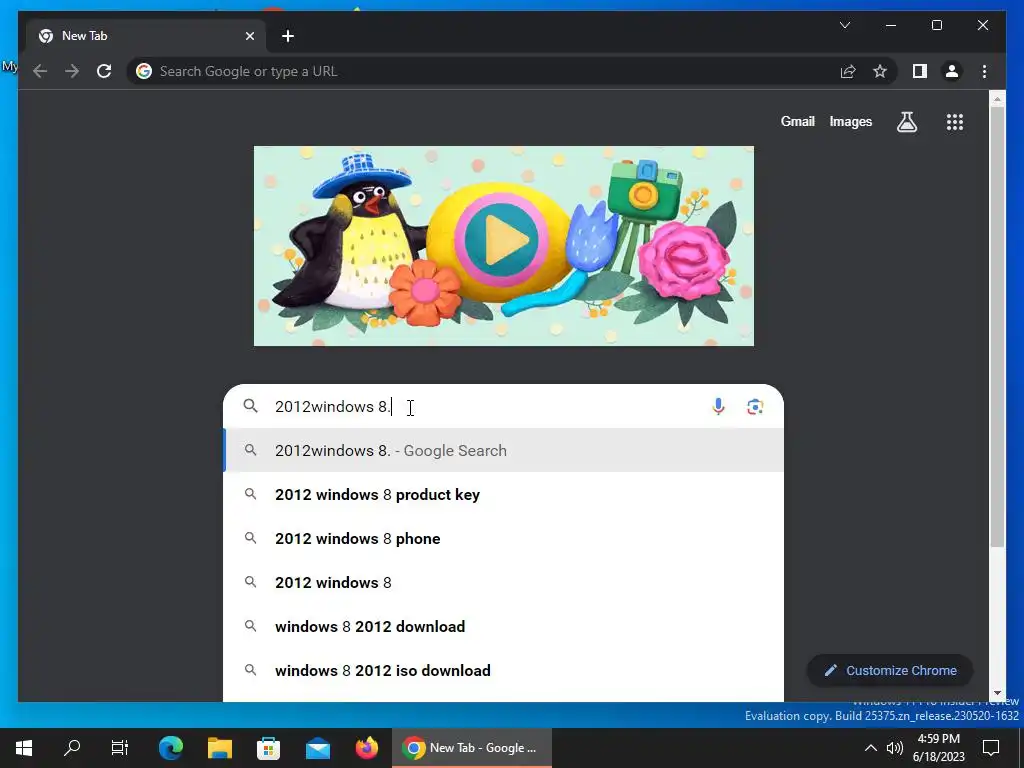This screenshot has height=768, width=1024.
Task: Open Search Labs flask icon
Action: (906, 121)
